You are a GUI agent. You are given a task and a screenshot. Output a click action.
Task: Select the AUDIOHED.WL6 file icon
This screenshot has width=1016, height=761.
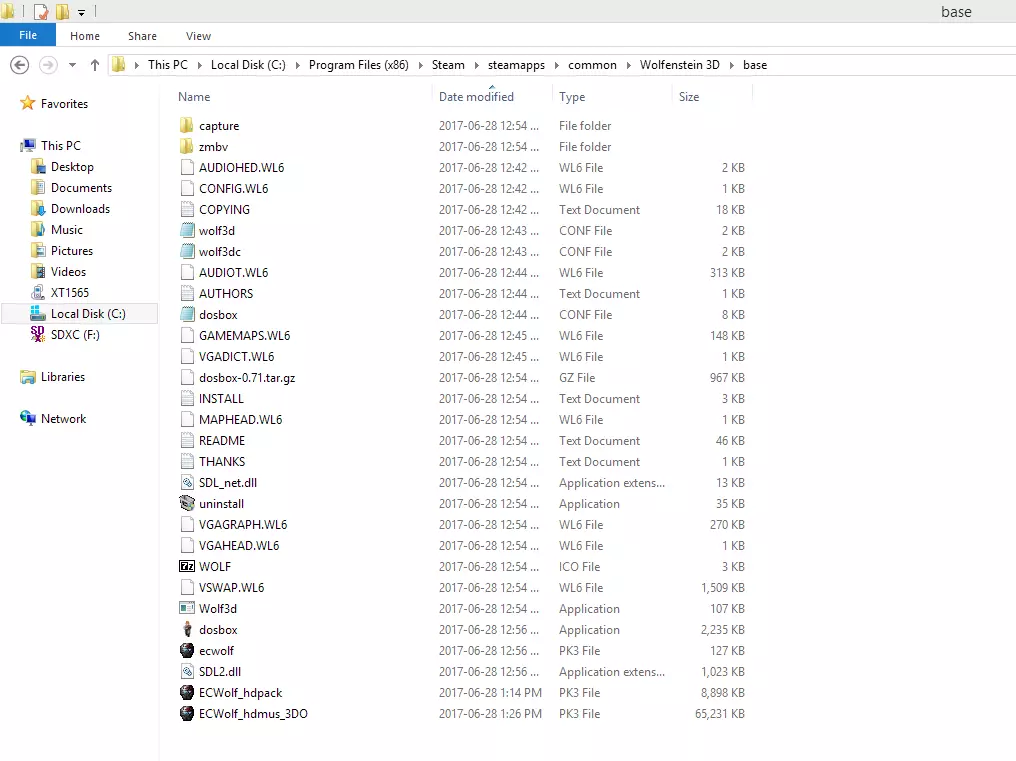tap(187, 167)
